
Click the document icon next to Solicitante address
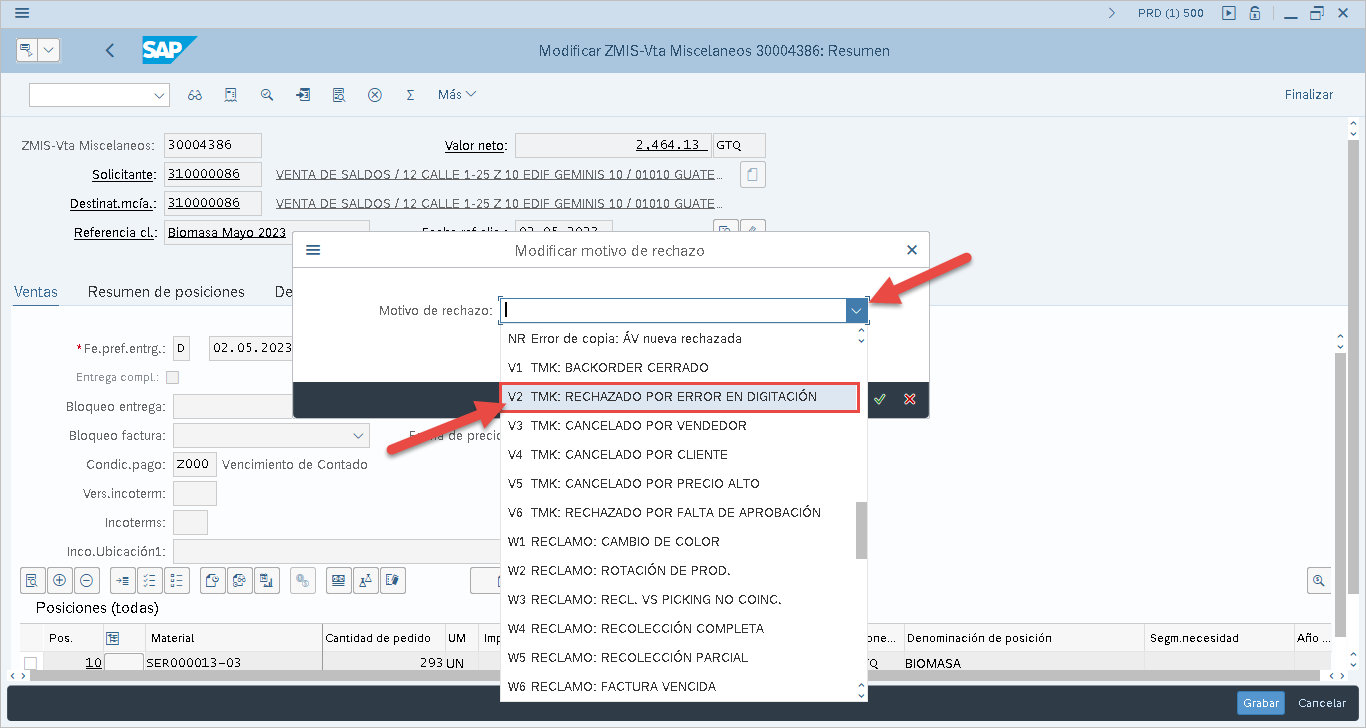click(753, 175)
